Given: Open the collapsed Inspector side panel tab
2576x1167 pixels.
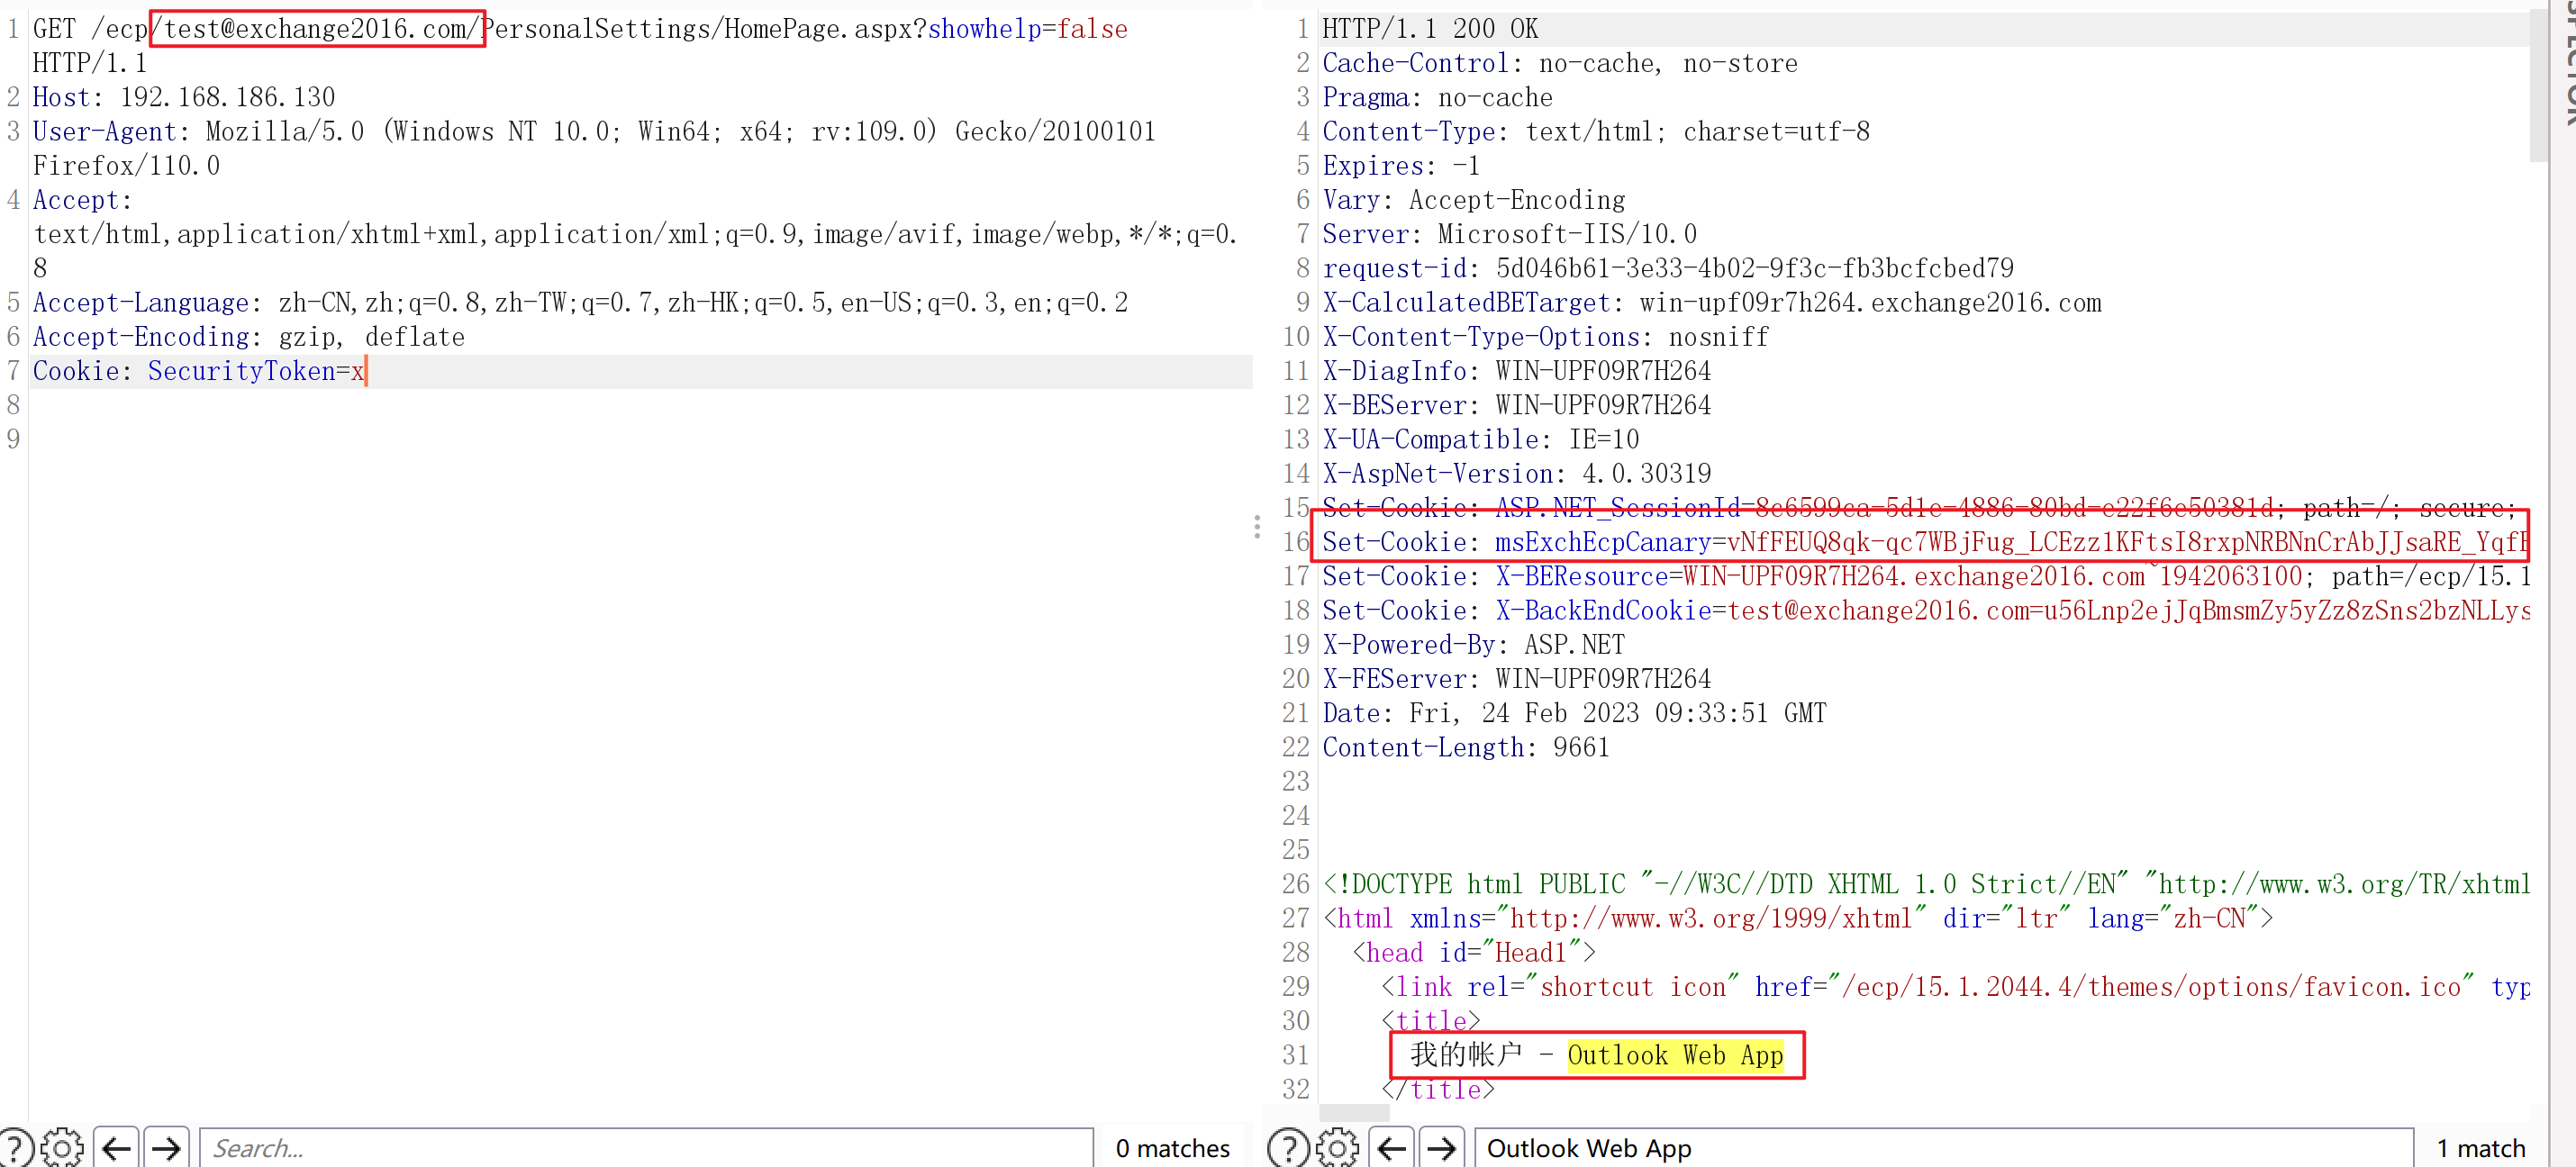Looking at the screenshot, I should tap(2567, 60).
